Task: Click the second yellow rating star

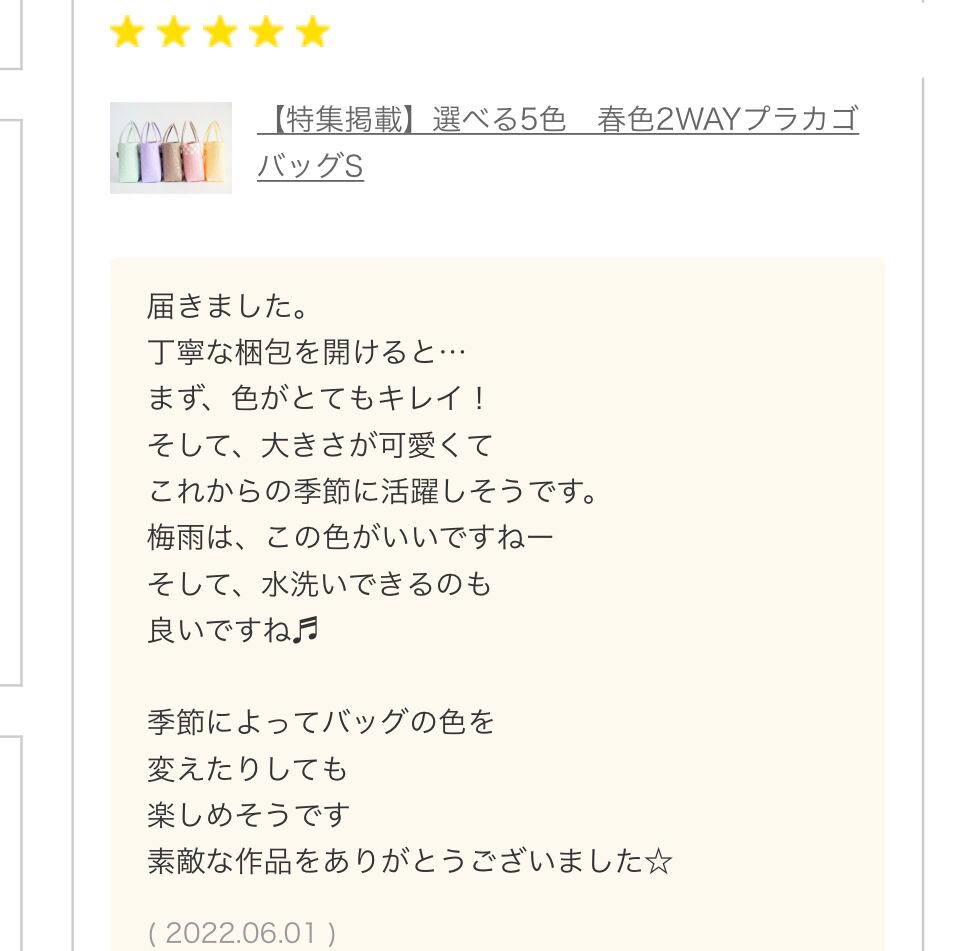Action: point(173,32)
